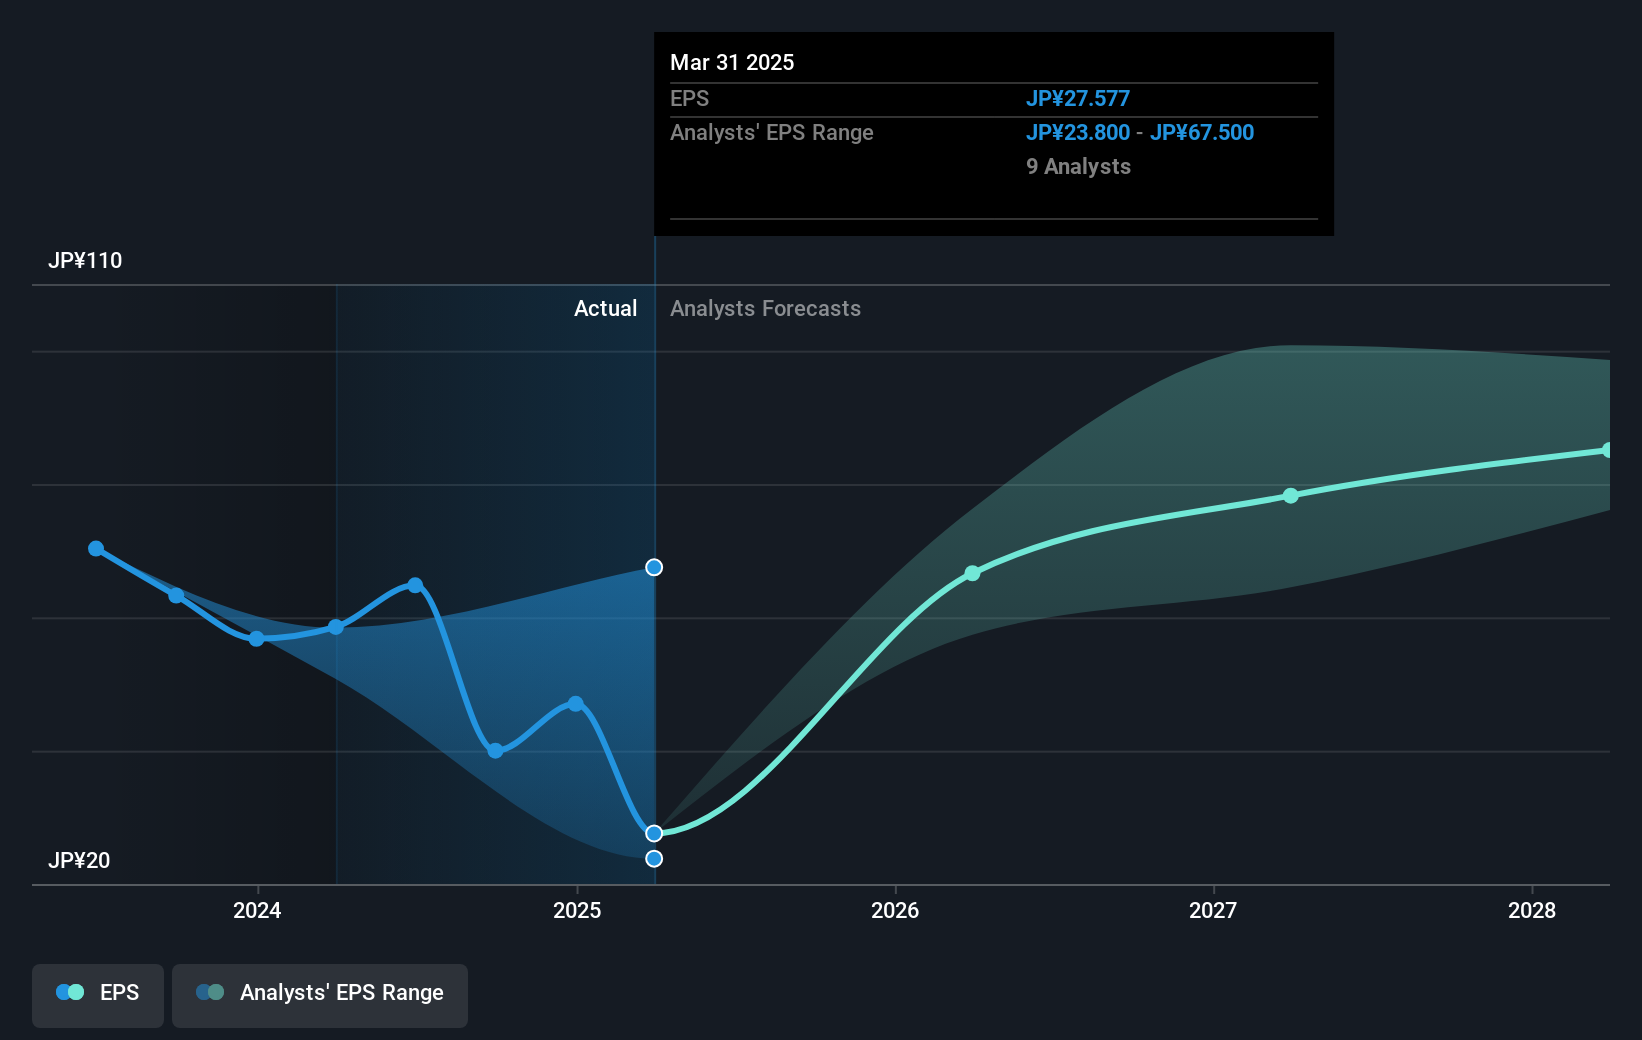
Task: Click the EPS legend color dots icon
Action: tap(70, 992)
